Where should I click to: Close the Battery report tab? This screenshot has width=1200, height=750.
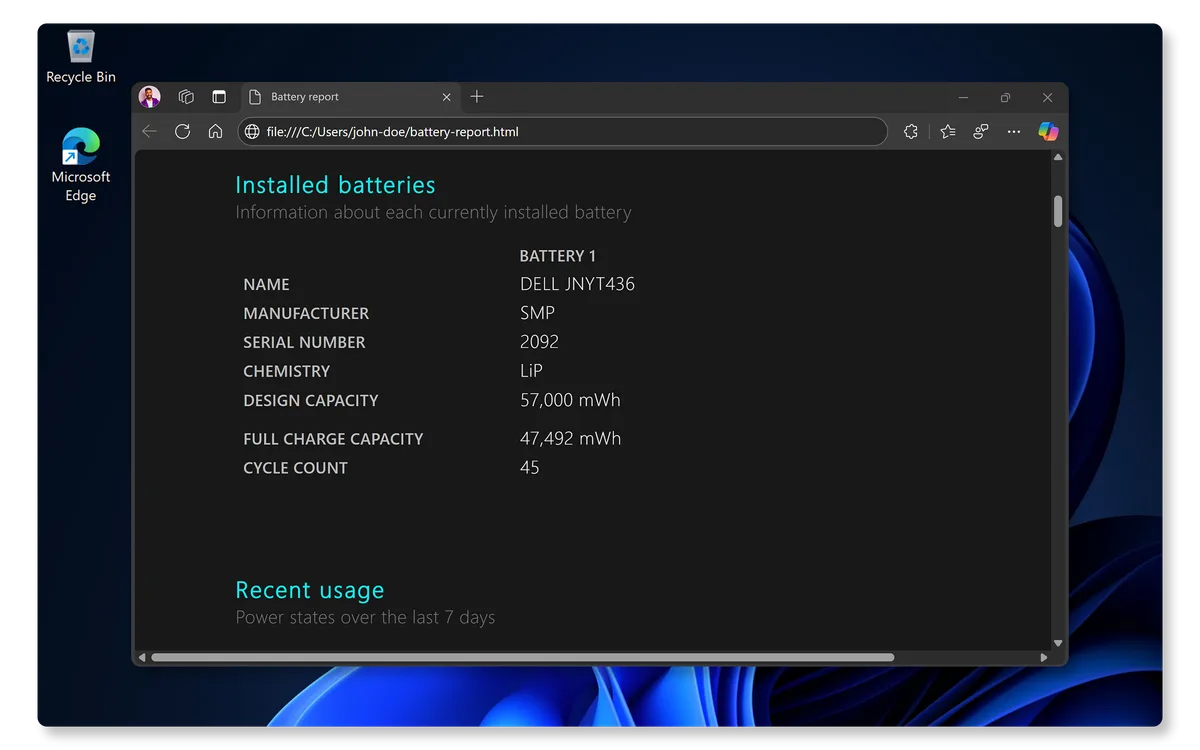point(447,97)
